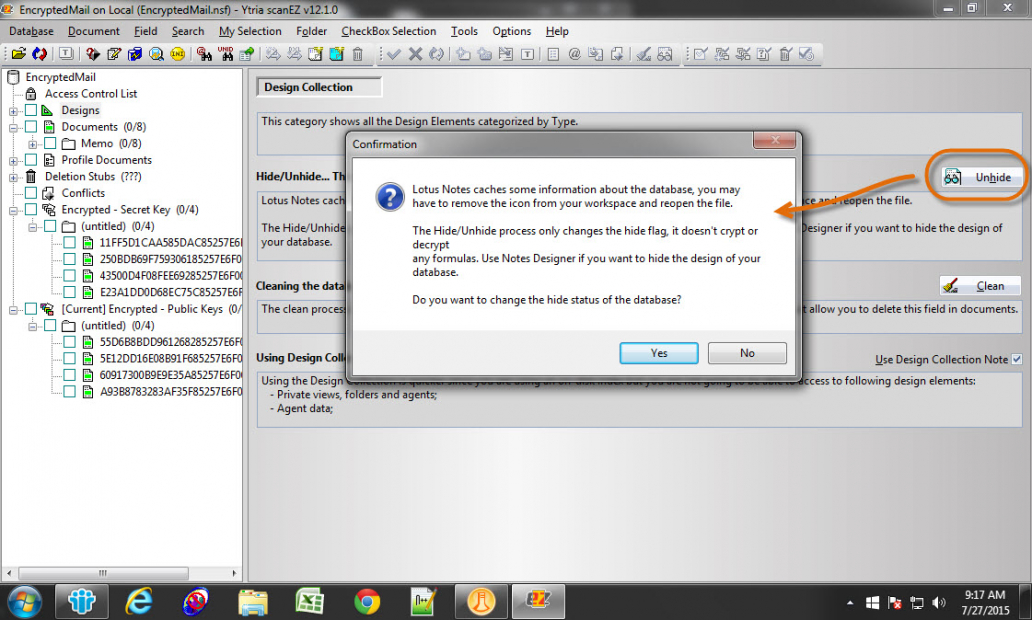The image size is (1032, 620).
Task: Tick the checkbox for document 11FF5D1CAA585DAC85257E6
Action: [x=69, y=242]
